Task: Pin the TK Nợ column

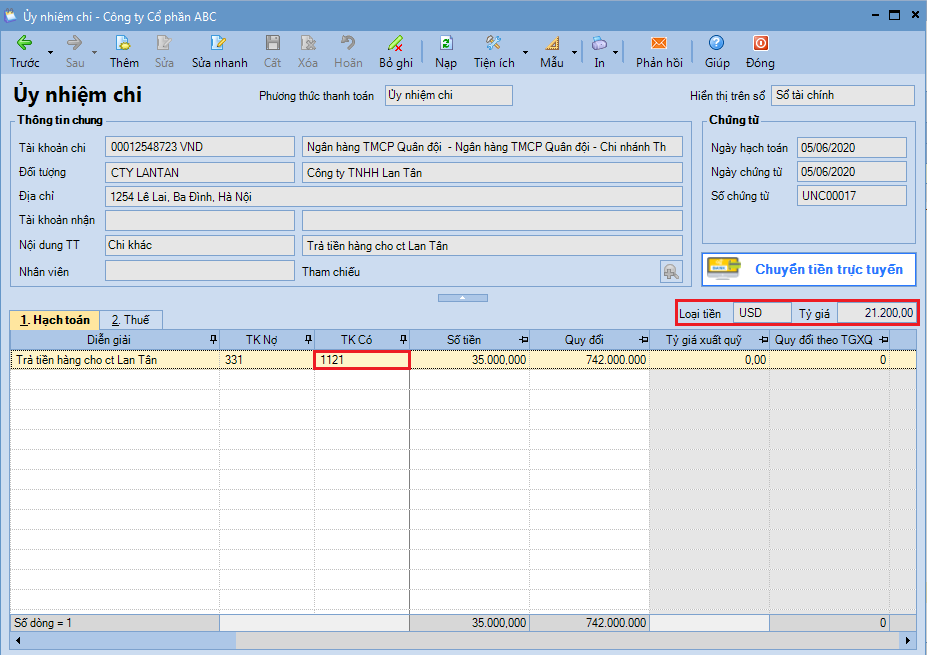Action: (308, 339)
